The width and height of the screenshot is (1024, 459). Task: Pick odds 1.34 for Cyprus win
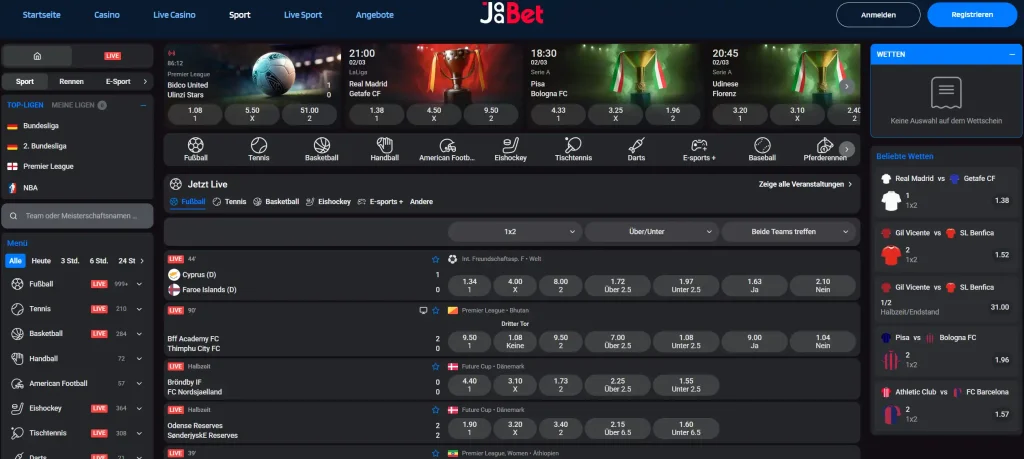coord(470,285)
